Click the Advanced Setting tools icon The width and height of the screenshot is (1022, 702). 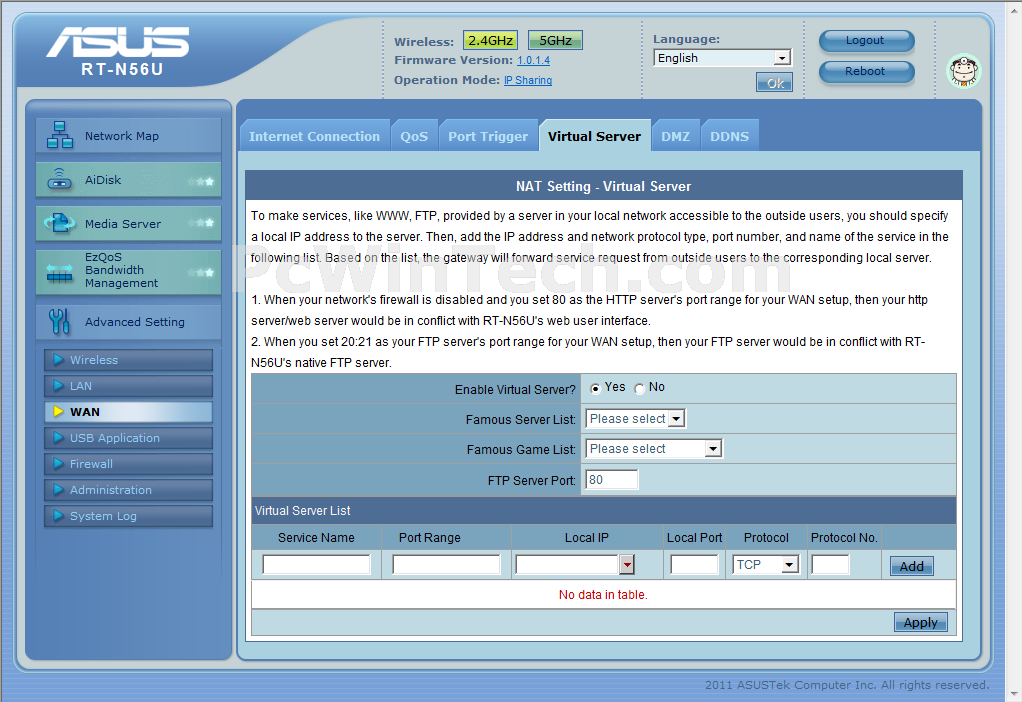pos(59,321)
